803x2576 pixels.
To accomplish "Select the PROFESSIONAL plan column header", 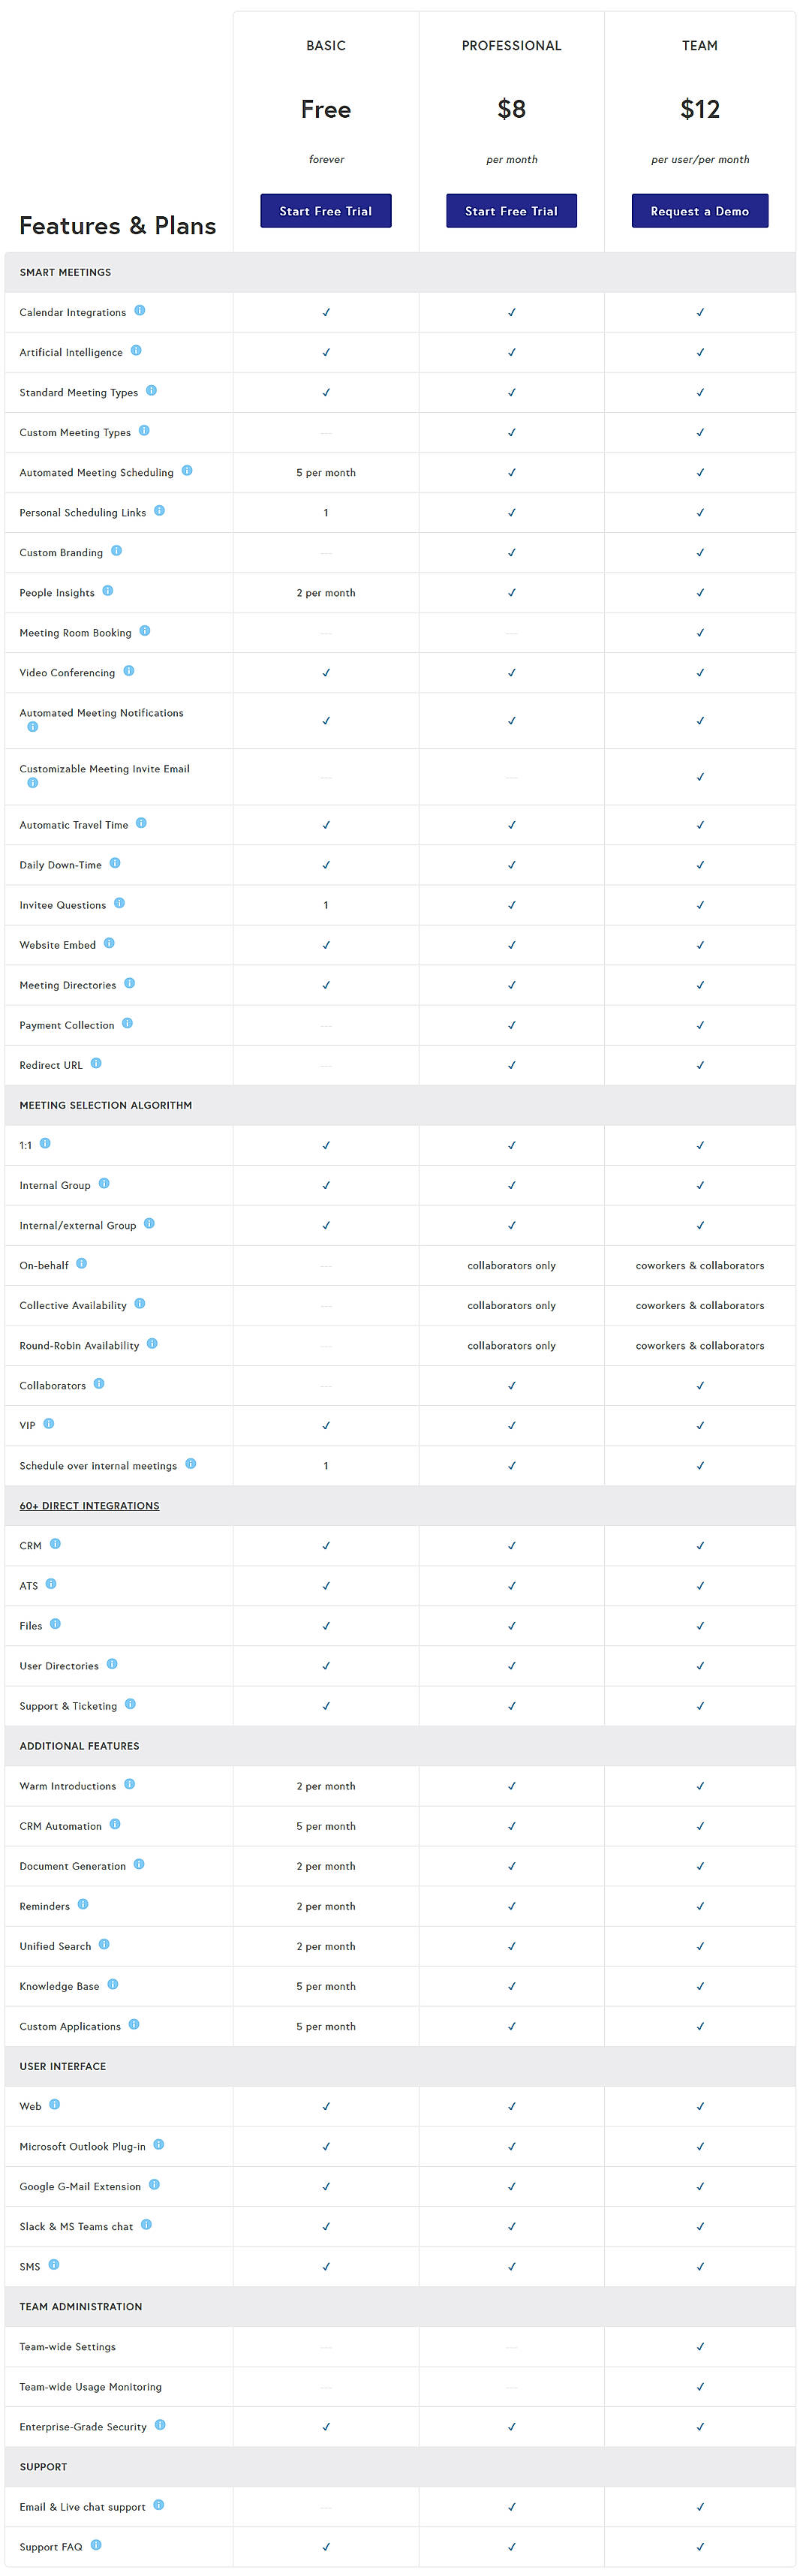I will [511, 45].
